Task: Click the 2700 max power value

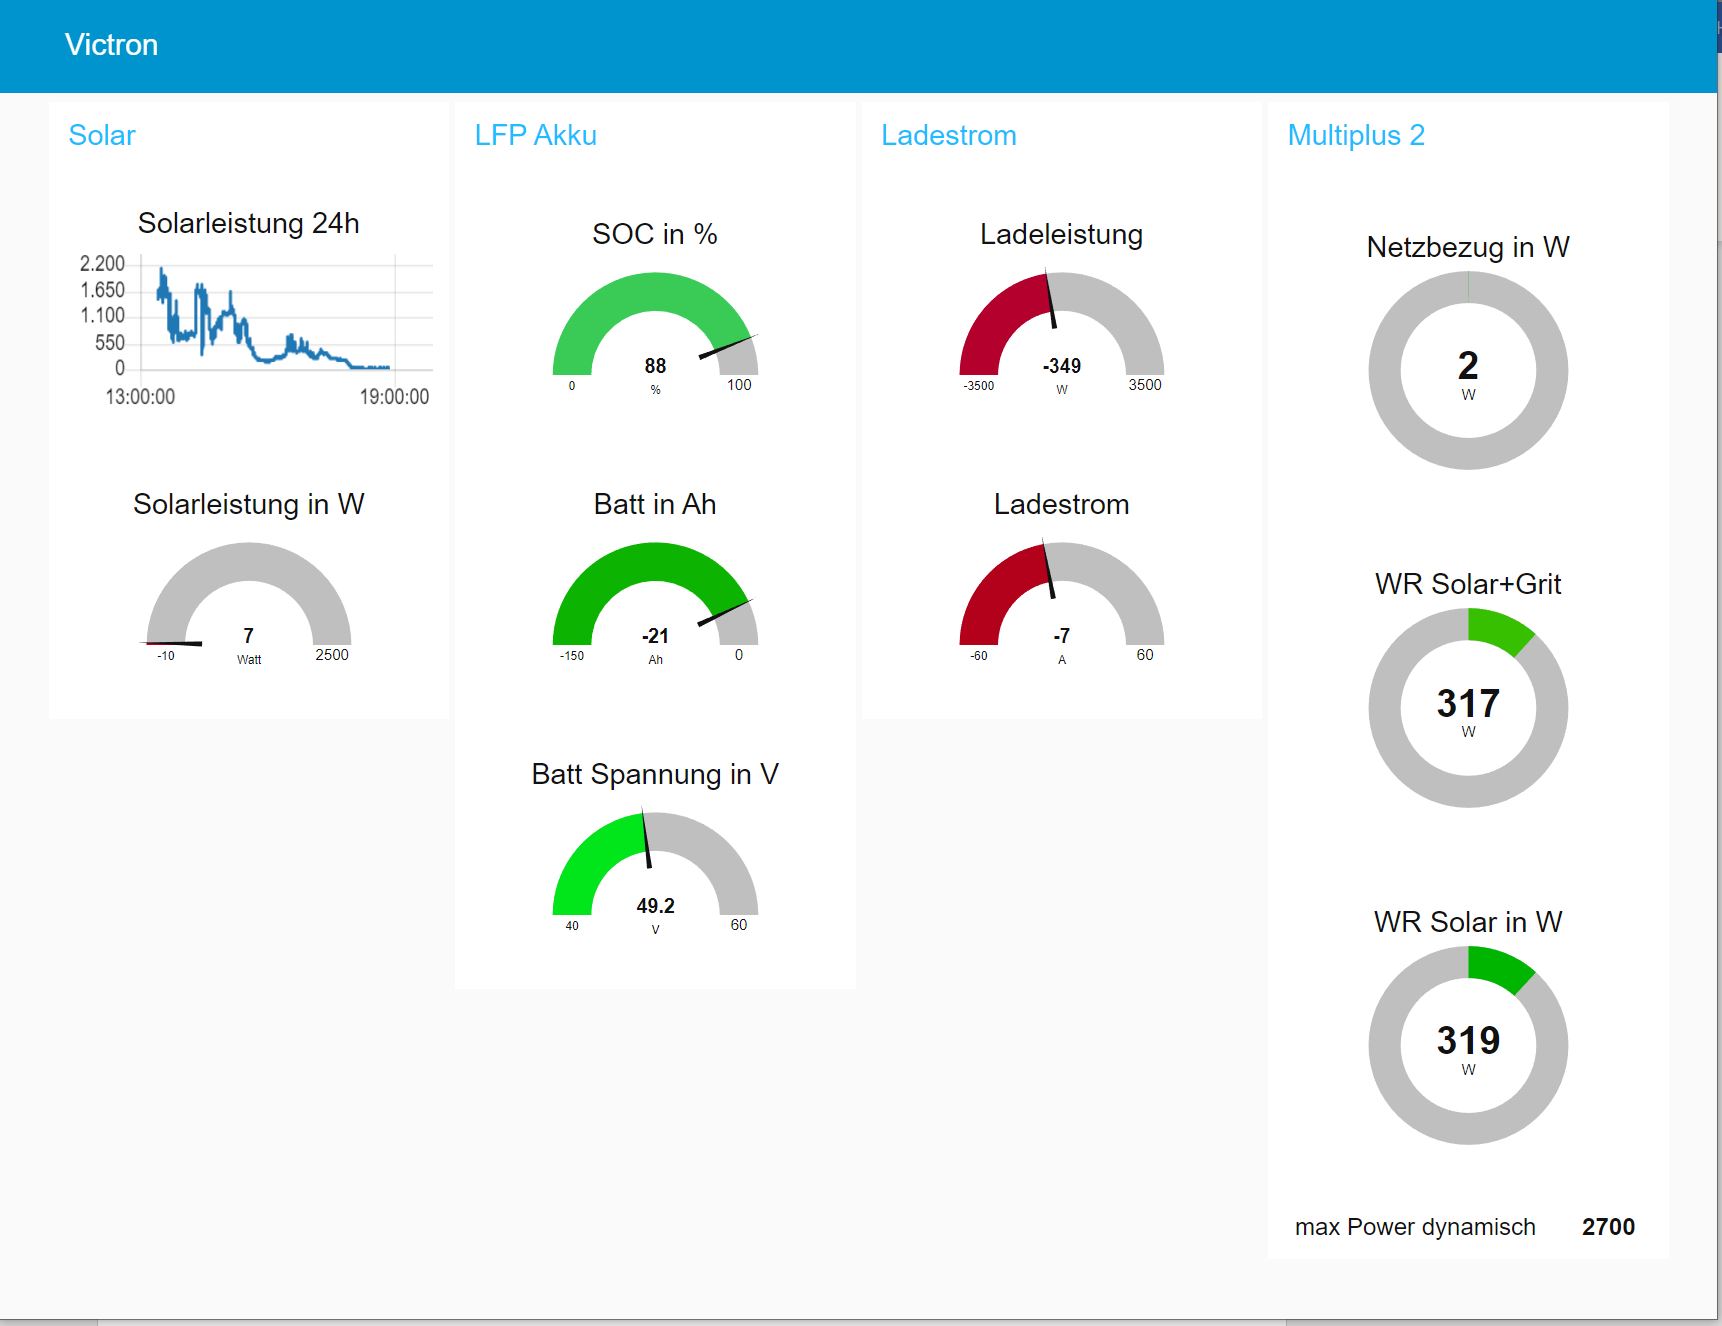Action: pos(1607,1227)
